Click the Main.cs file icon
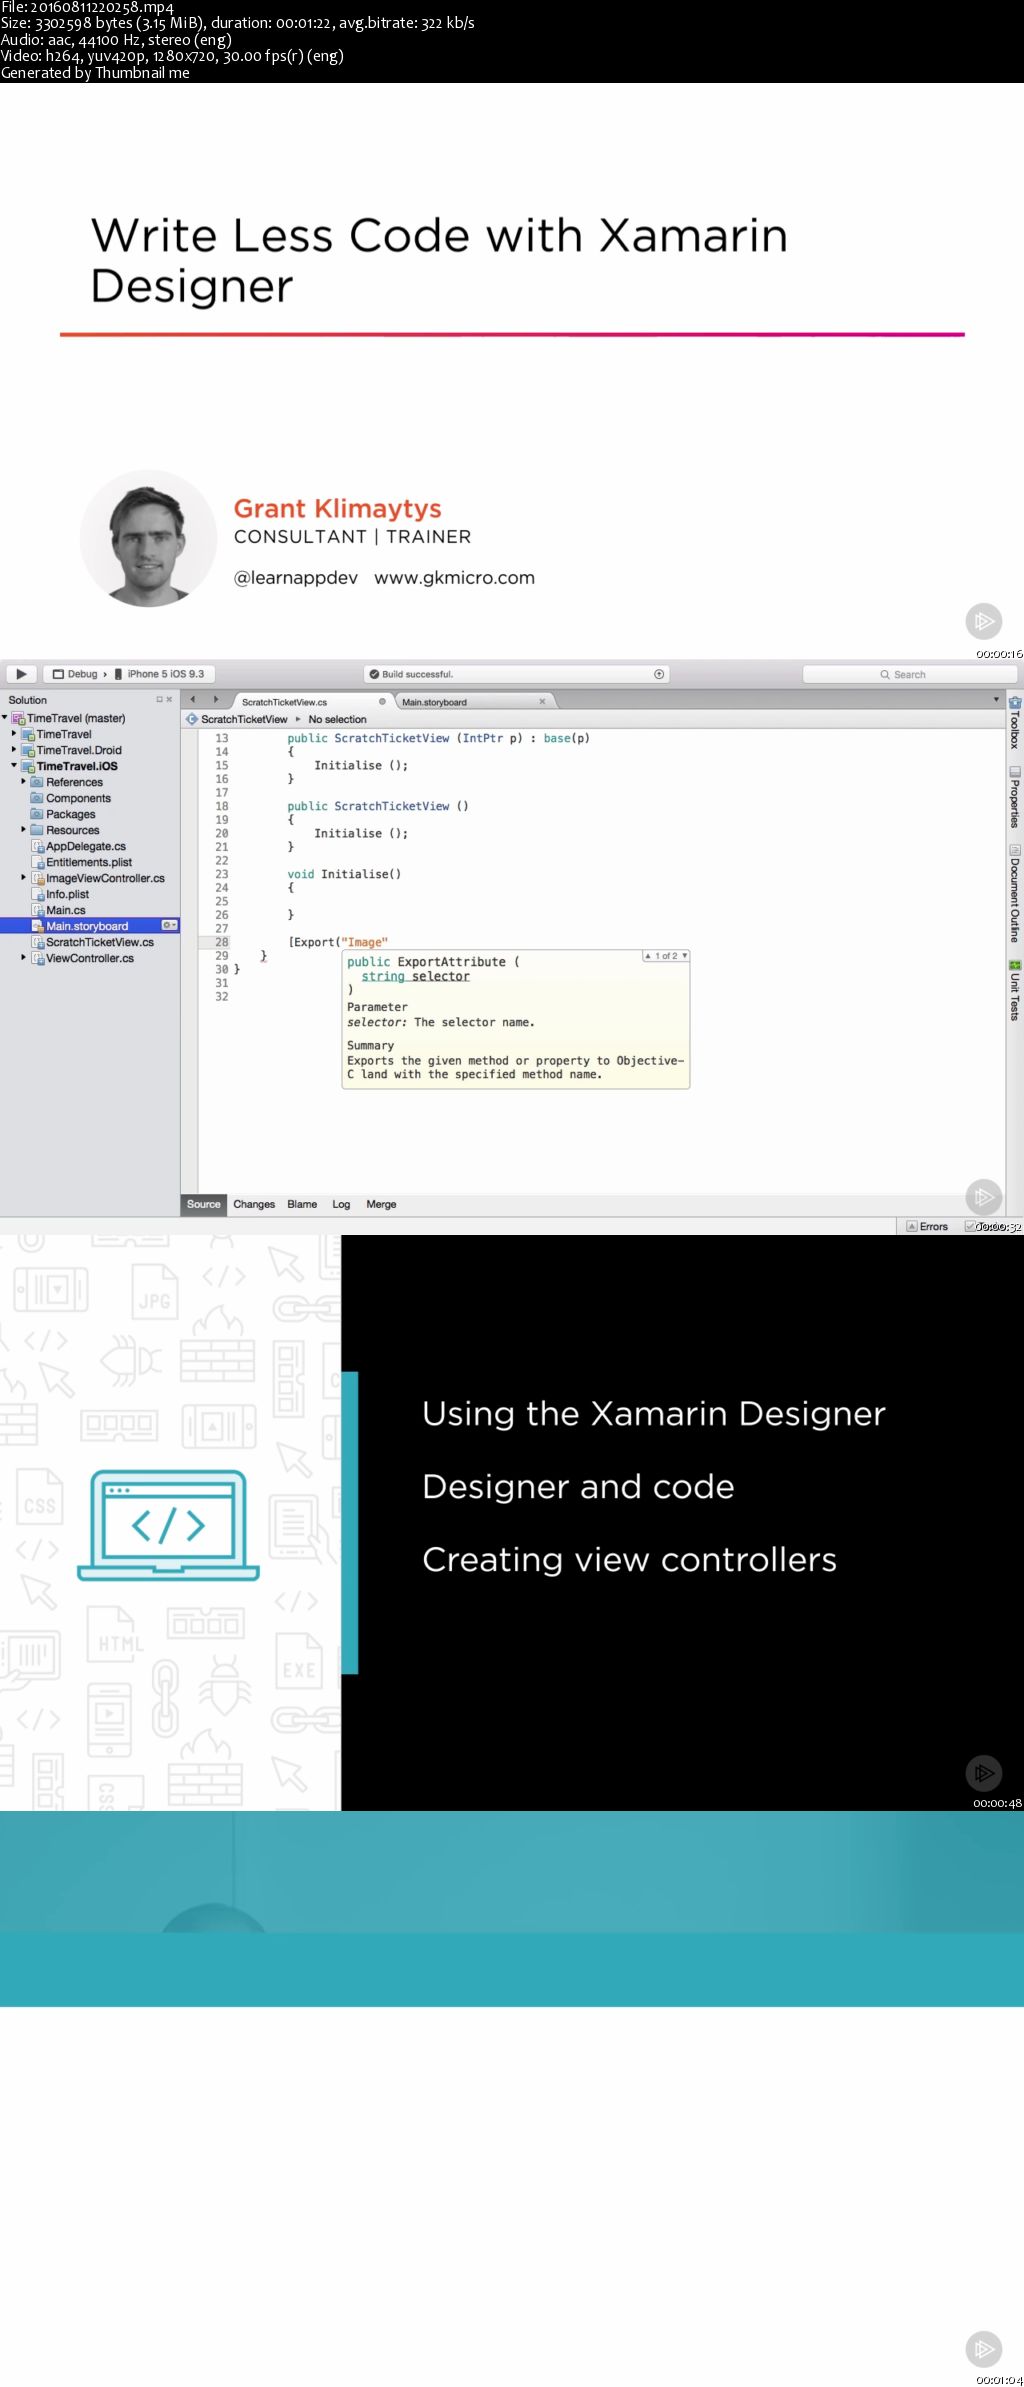The image size is (1024, 2387). pos(38,910)
